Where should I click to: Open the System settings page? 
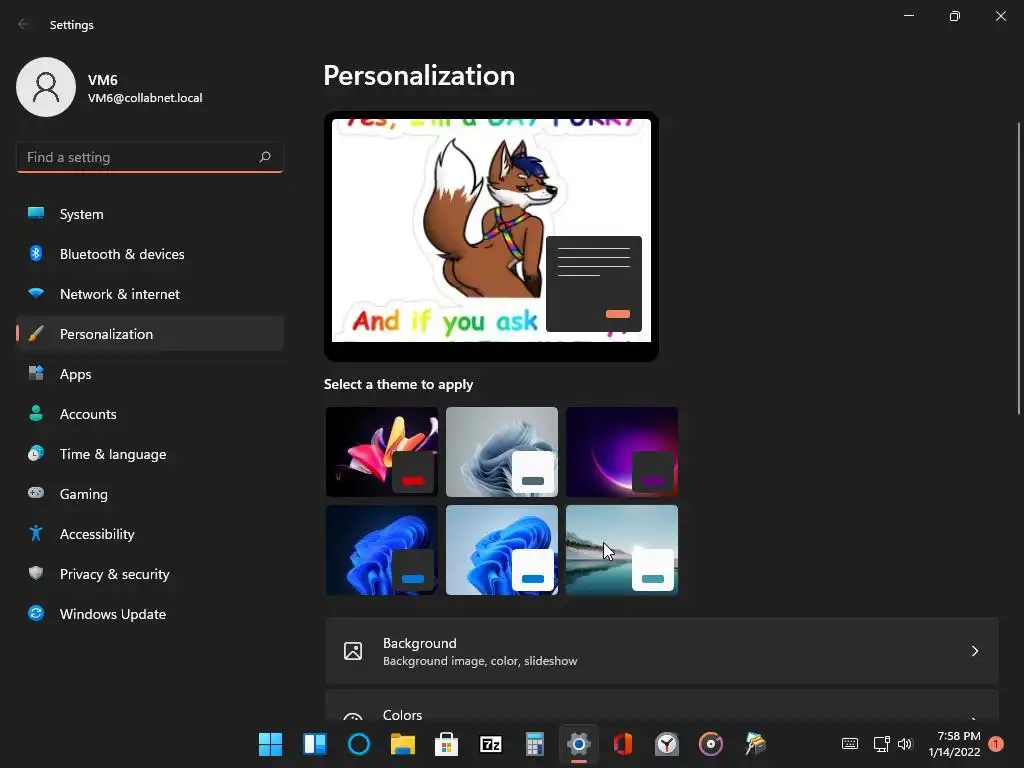point(150,214)
